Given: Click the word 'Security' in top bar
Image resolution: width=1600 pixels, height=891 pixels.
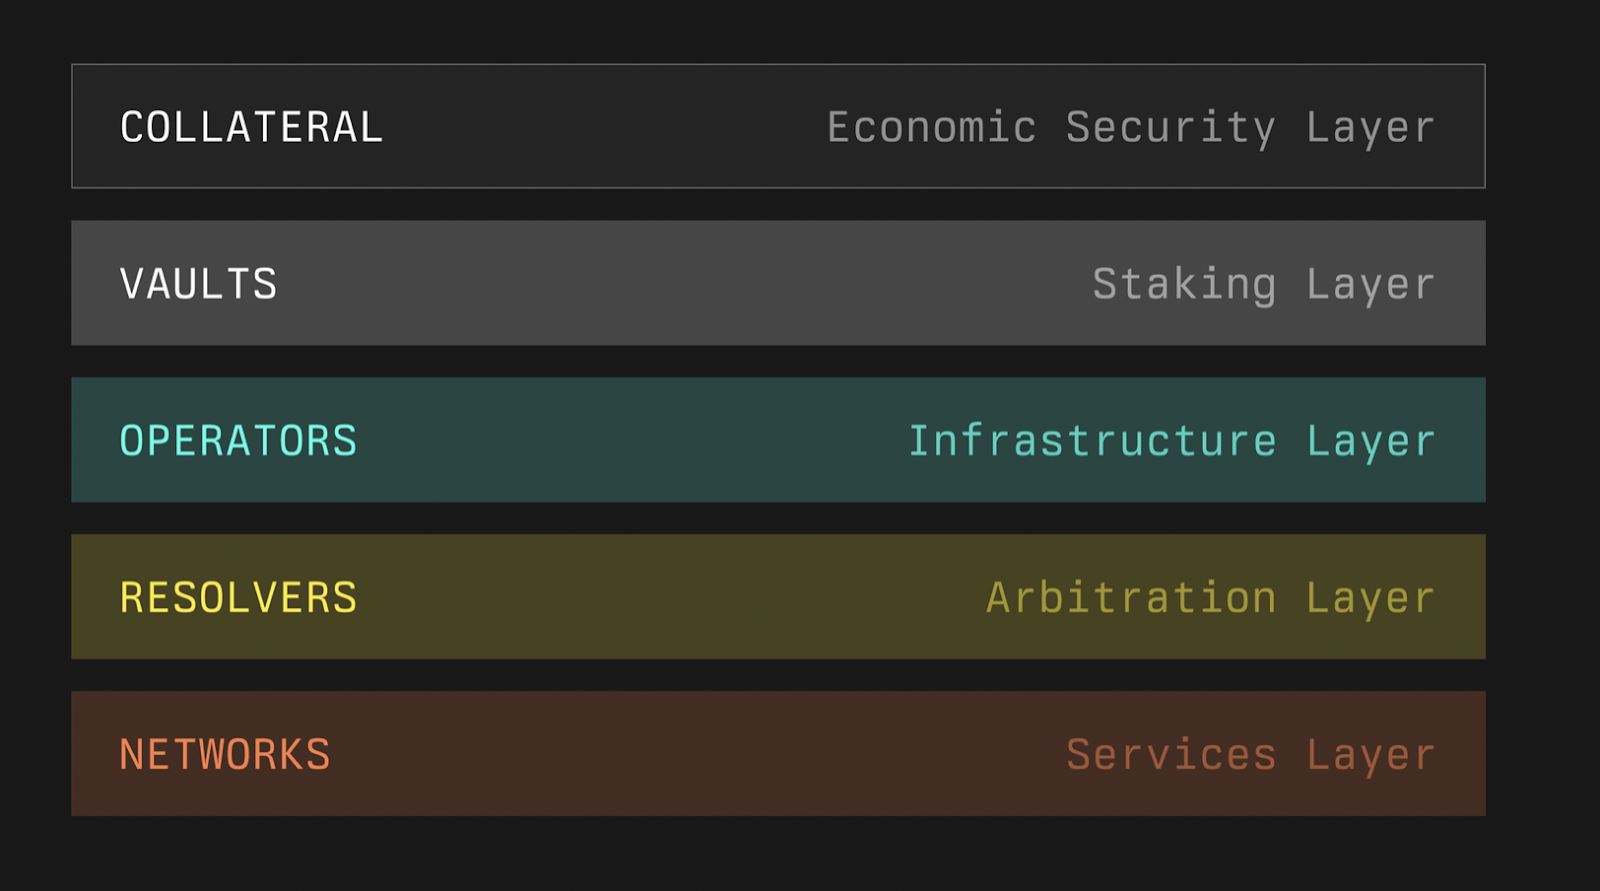Looking at the screenshot, I should click(x=1170, y=128).
